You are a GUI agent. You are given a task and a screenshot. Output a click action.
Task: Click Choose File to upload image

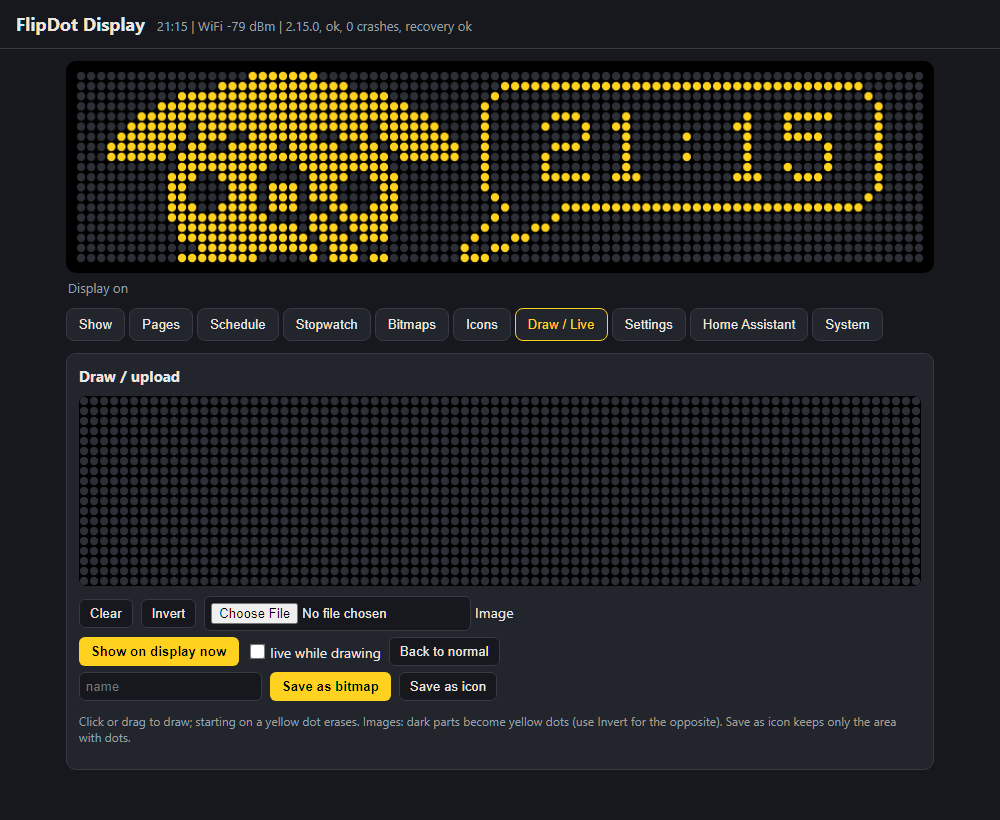tap(254, 613)
